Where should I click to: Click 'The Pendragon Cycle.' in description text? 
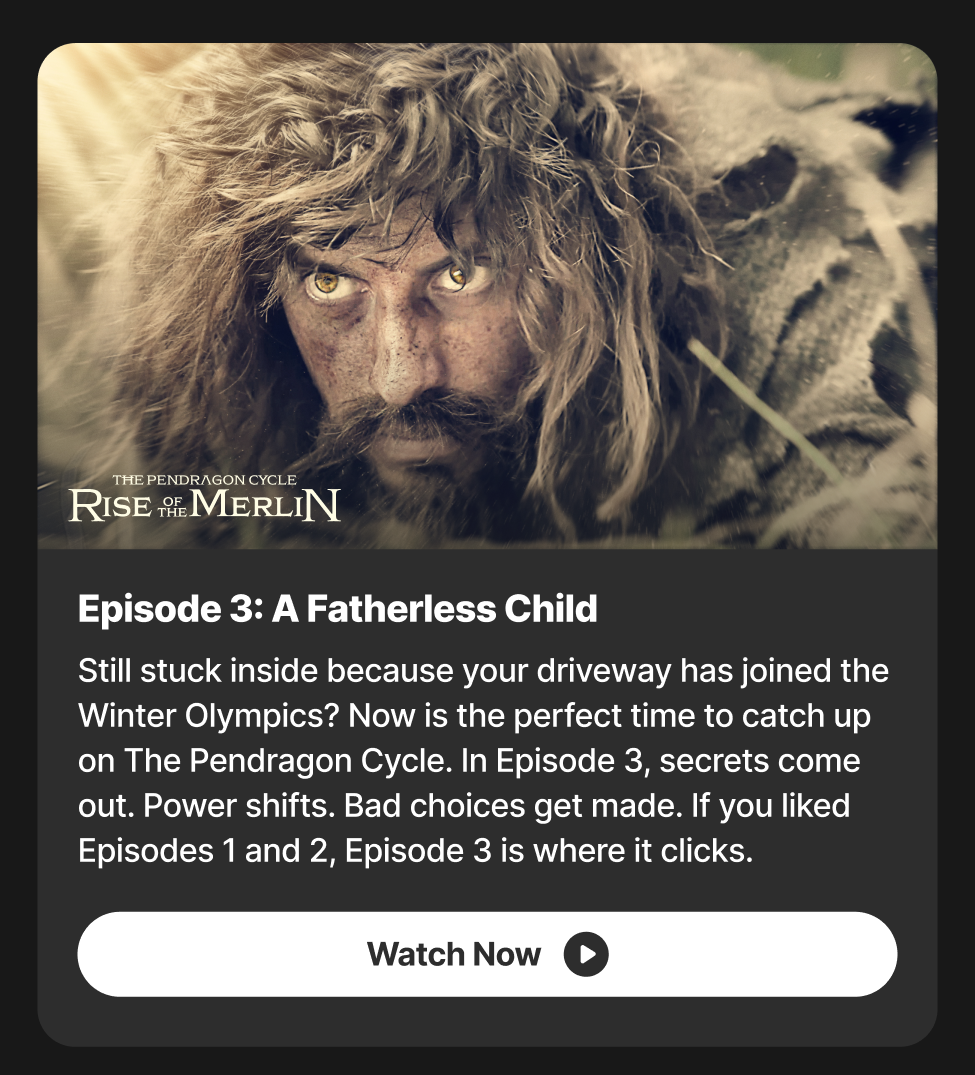coord(288,760)
